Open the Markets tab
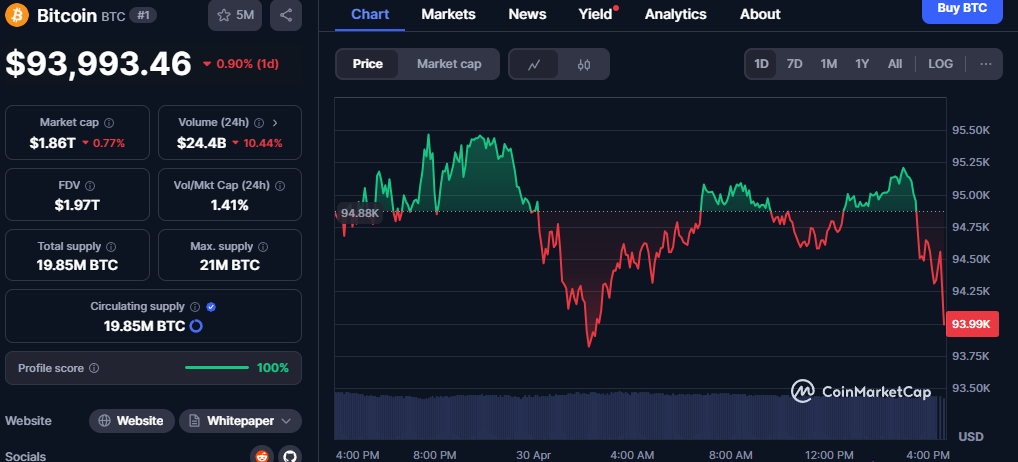1018x462 pixels. tap(449, 14)
